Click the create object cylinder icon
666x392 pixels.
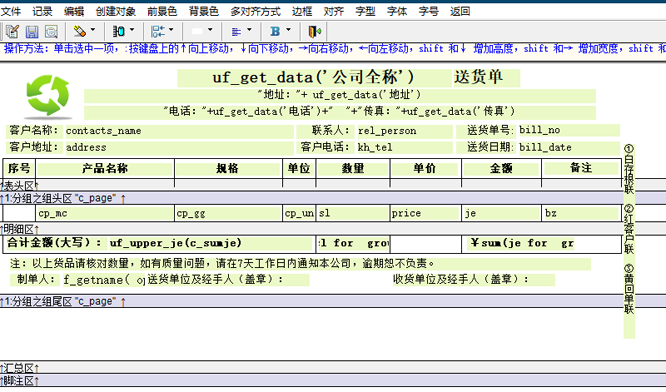[x=119, y=31]
